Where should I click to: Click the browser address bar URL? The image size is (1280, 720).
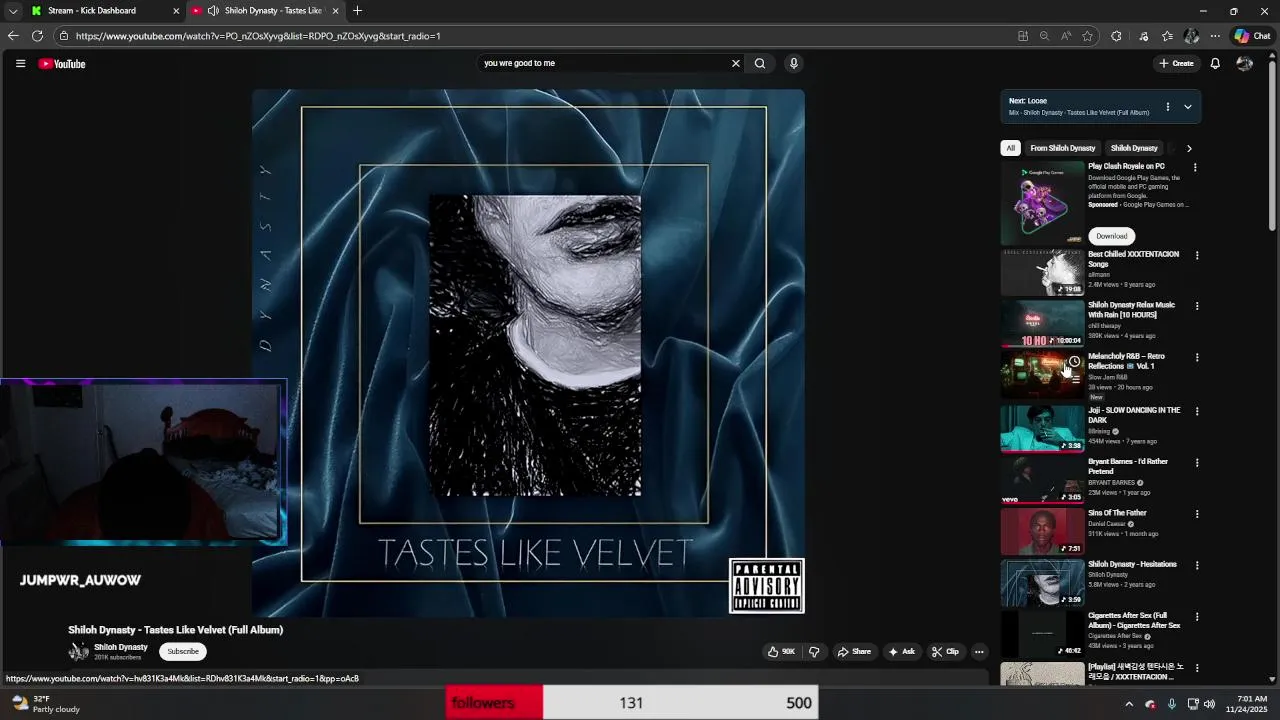258,36
